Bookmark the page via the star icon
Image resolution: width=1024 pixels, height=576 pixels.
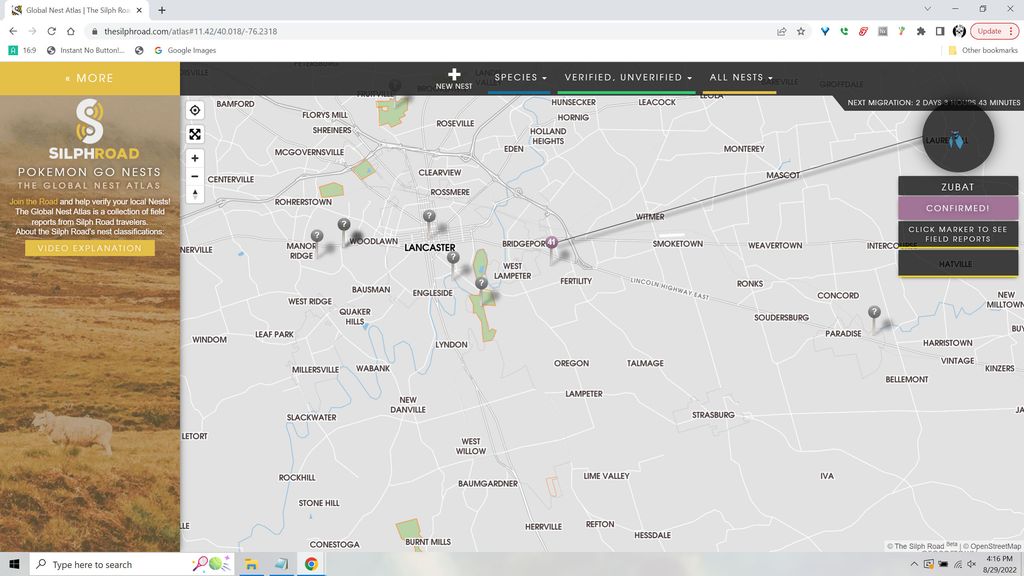pos(799,31)
